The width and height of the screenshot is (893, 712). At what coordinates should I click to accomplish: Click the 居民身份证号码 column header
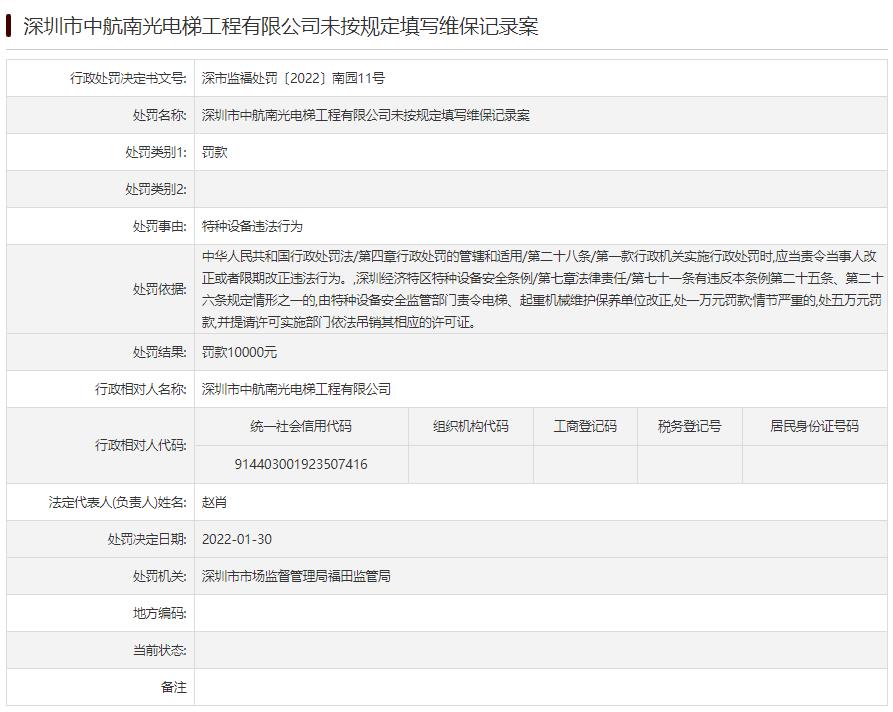(814, 426)
